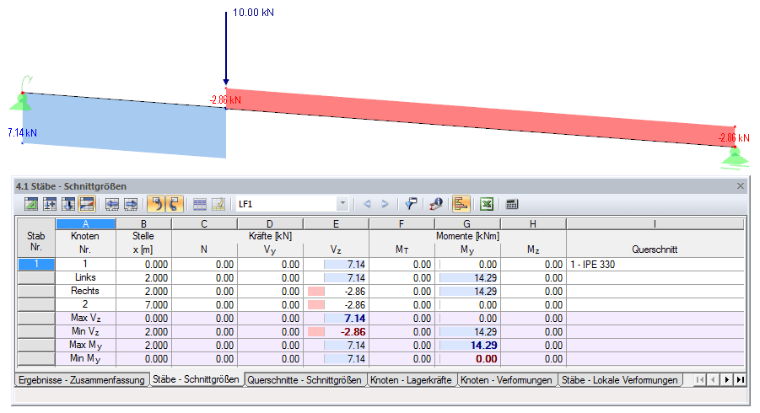Jump to first tab with scroll button
This screenshot has width=760, height=413.
click(699, 380)
